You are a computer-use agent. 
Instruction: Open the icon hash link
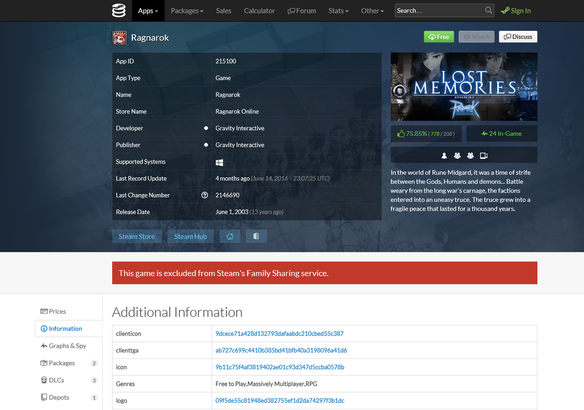click(x=280, y=367)
